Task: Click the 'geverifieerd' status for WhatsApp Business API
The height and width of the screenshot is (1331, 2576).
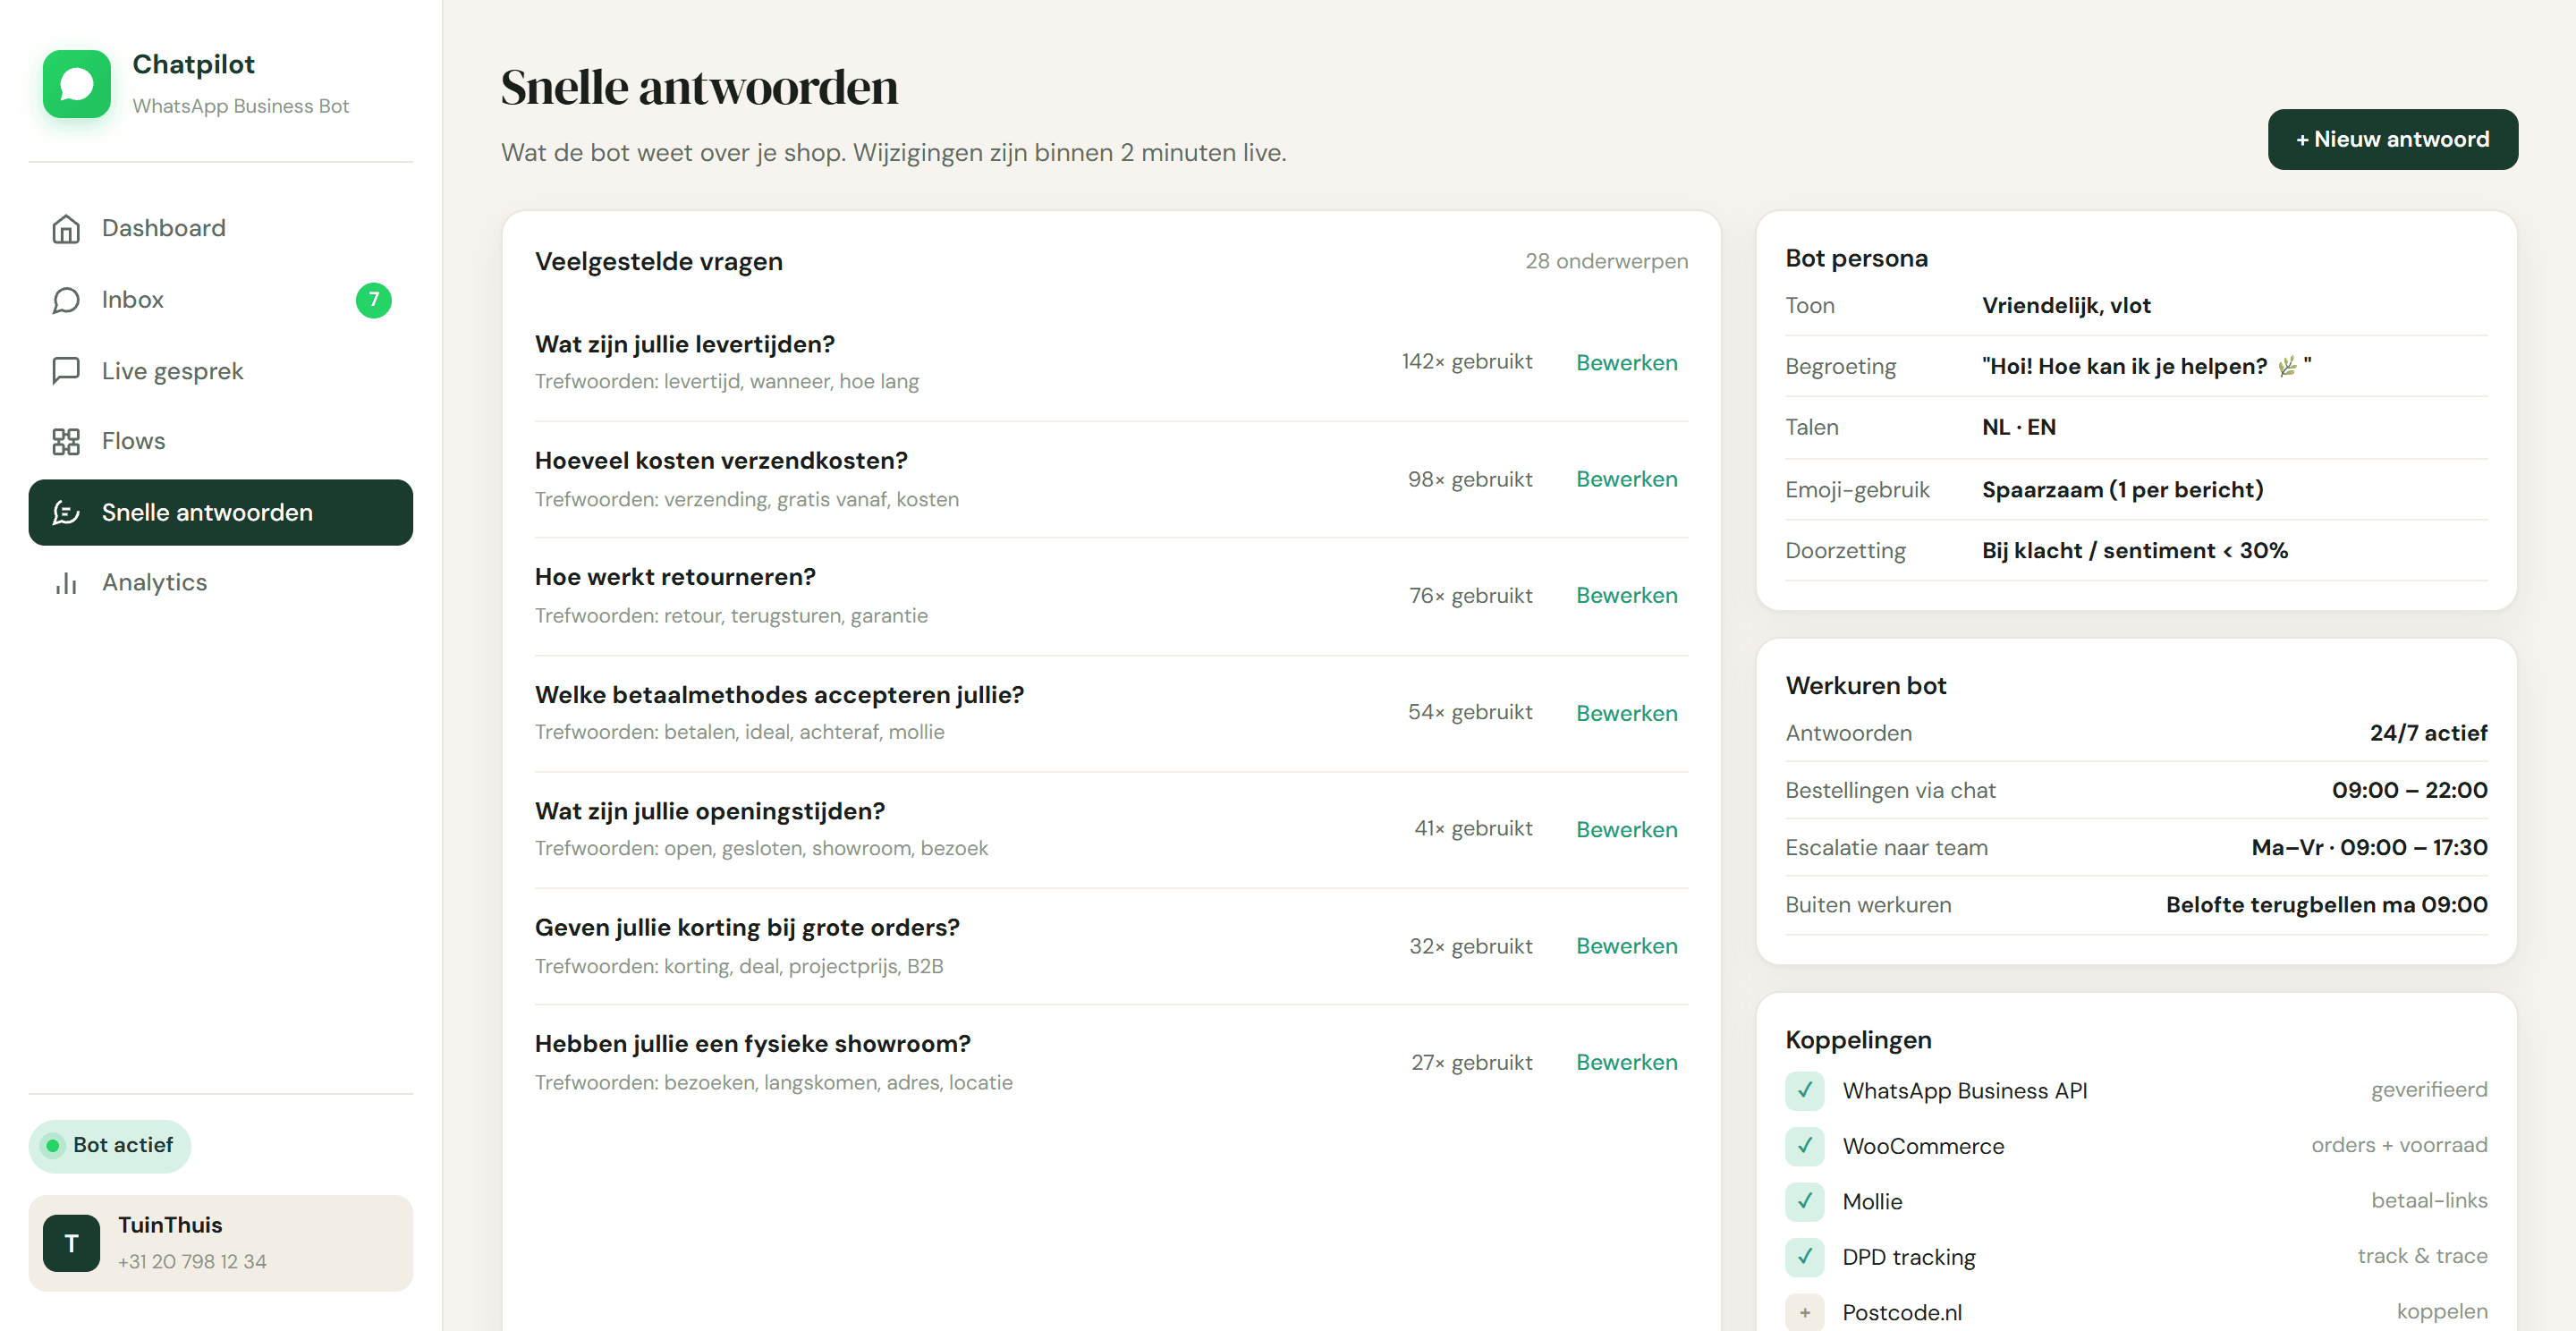Action: 2429,1090
